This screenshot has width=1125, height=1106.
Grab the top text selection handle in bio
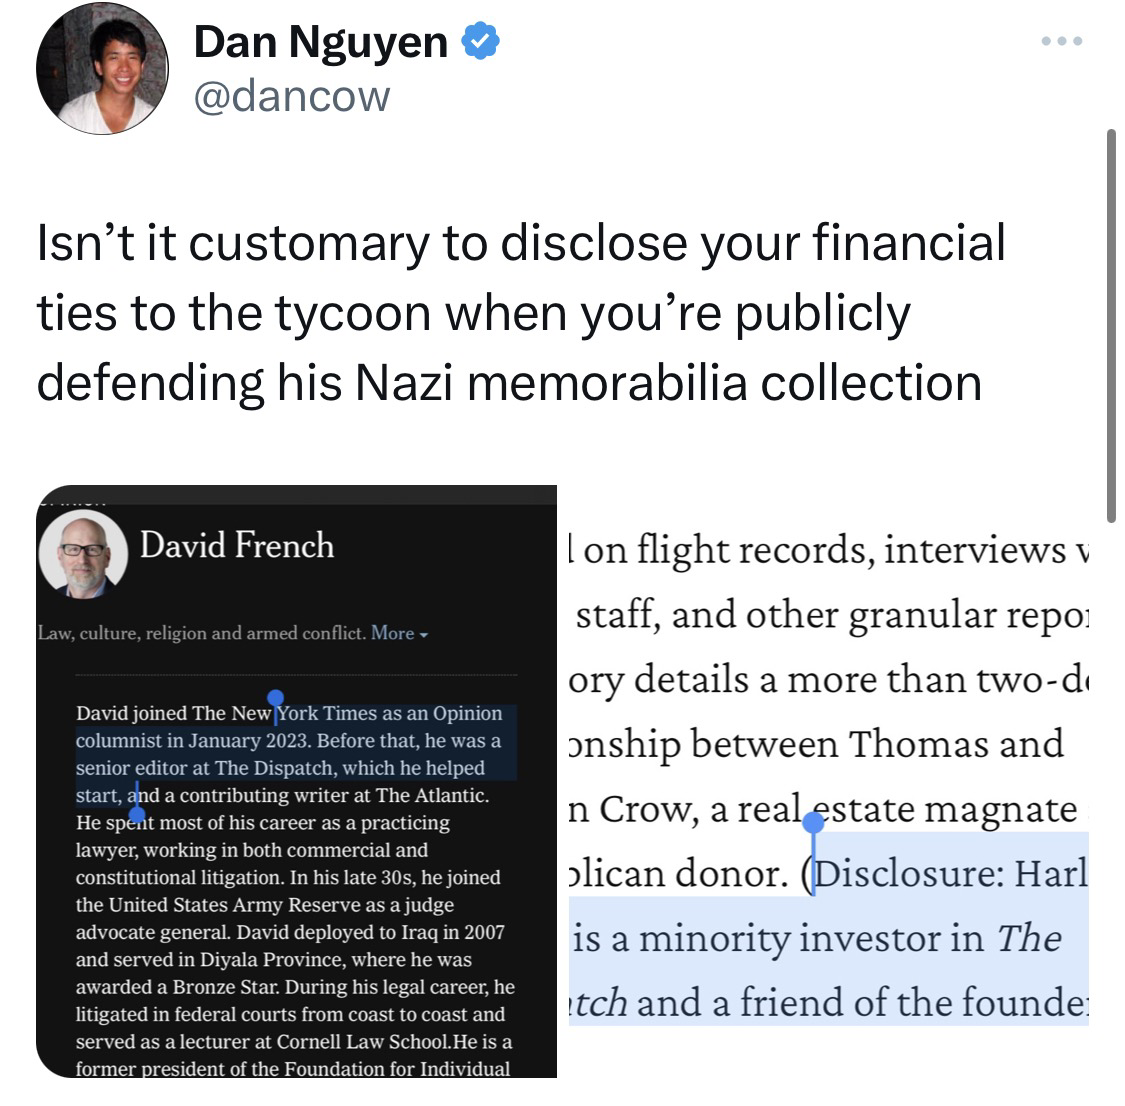tap(276, 698)
